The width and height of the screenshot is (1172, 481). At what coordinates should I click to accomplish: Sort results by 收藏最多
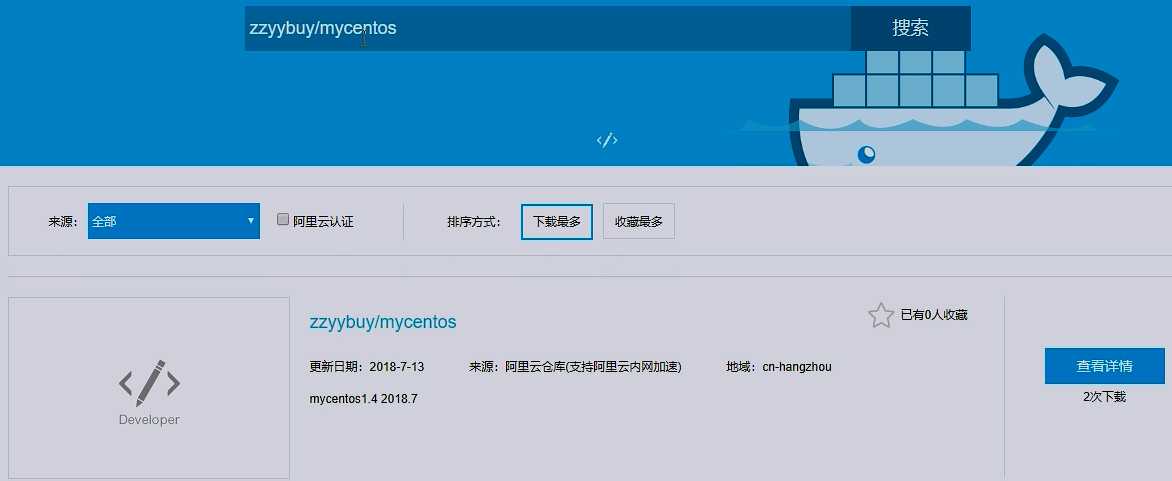click(x=639, y=222)
